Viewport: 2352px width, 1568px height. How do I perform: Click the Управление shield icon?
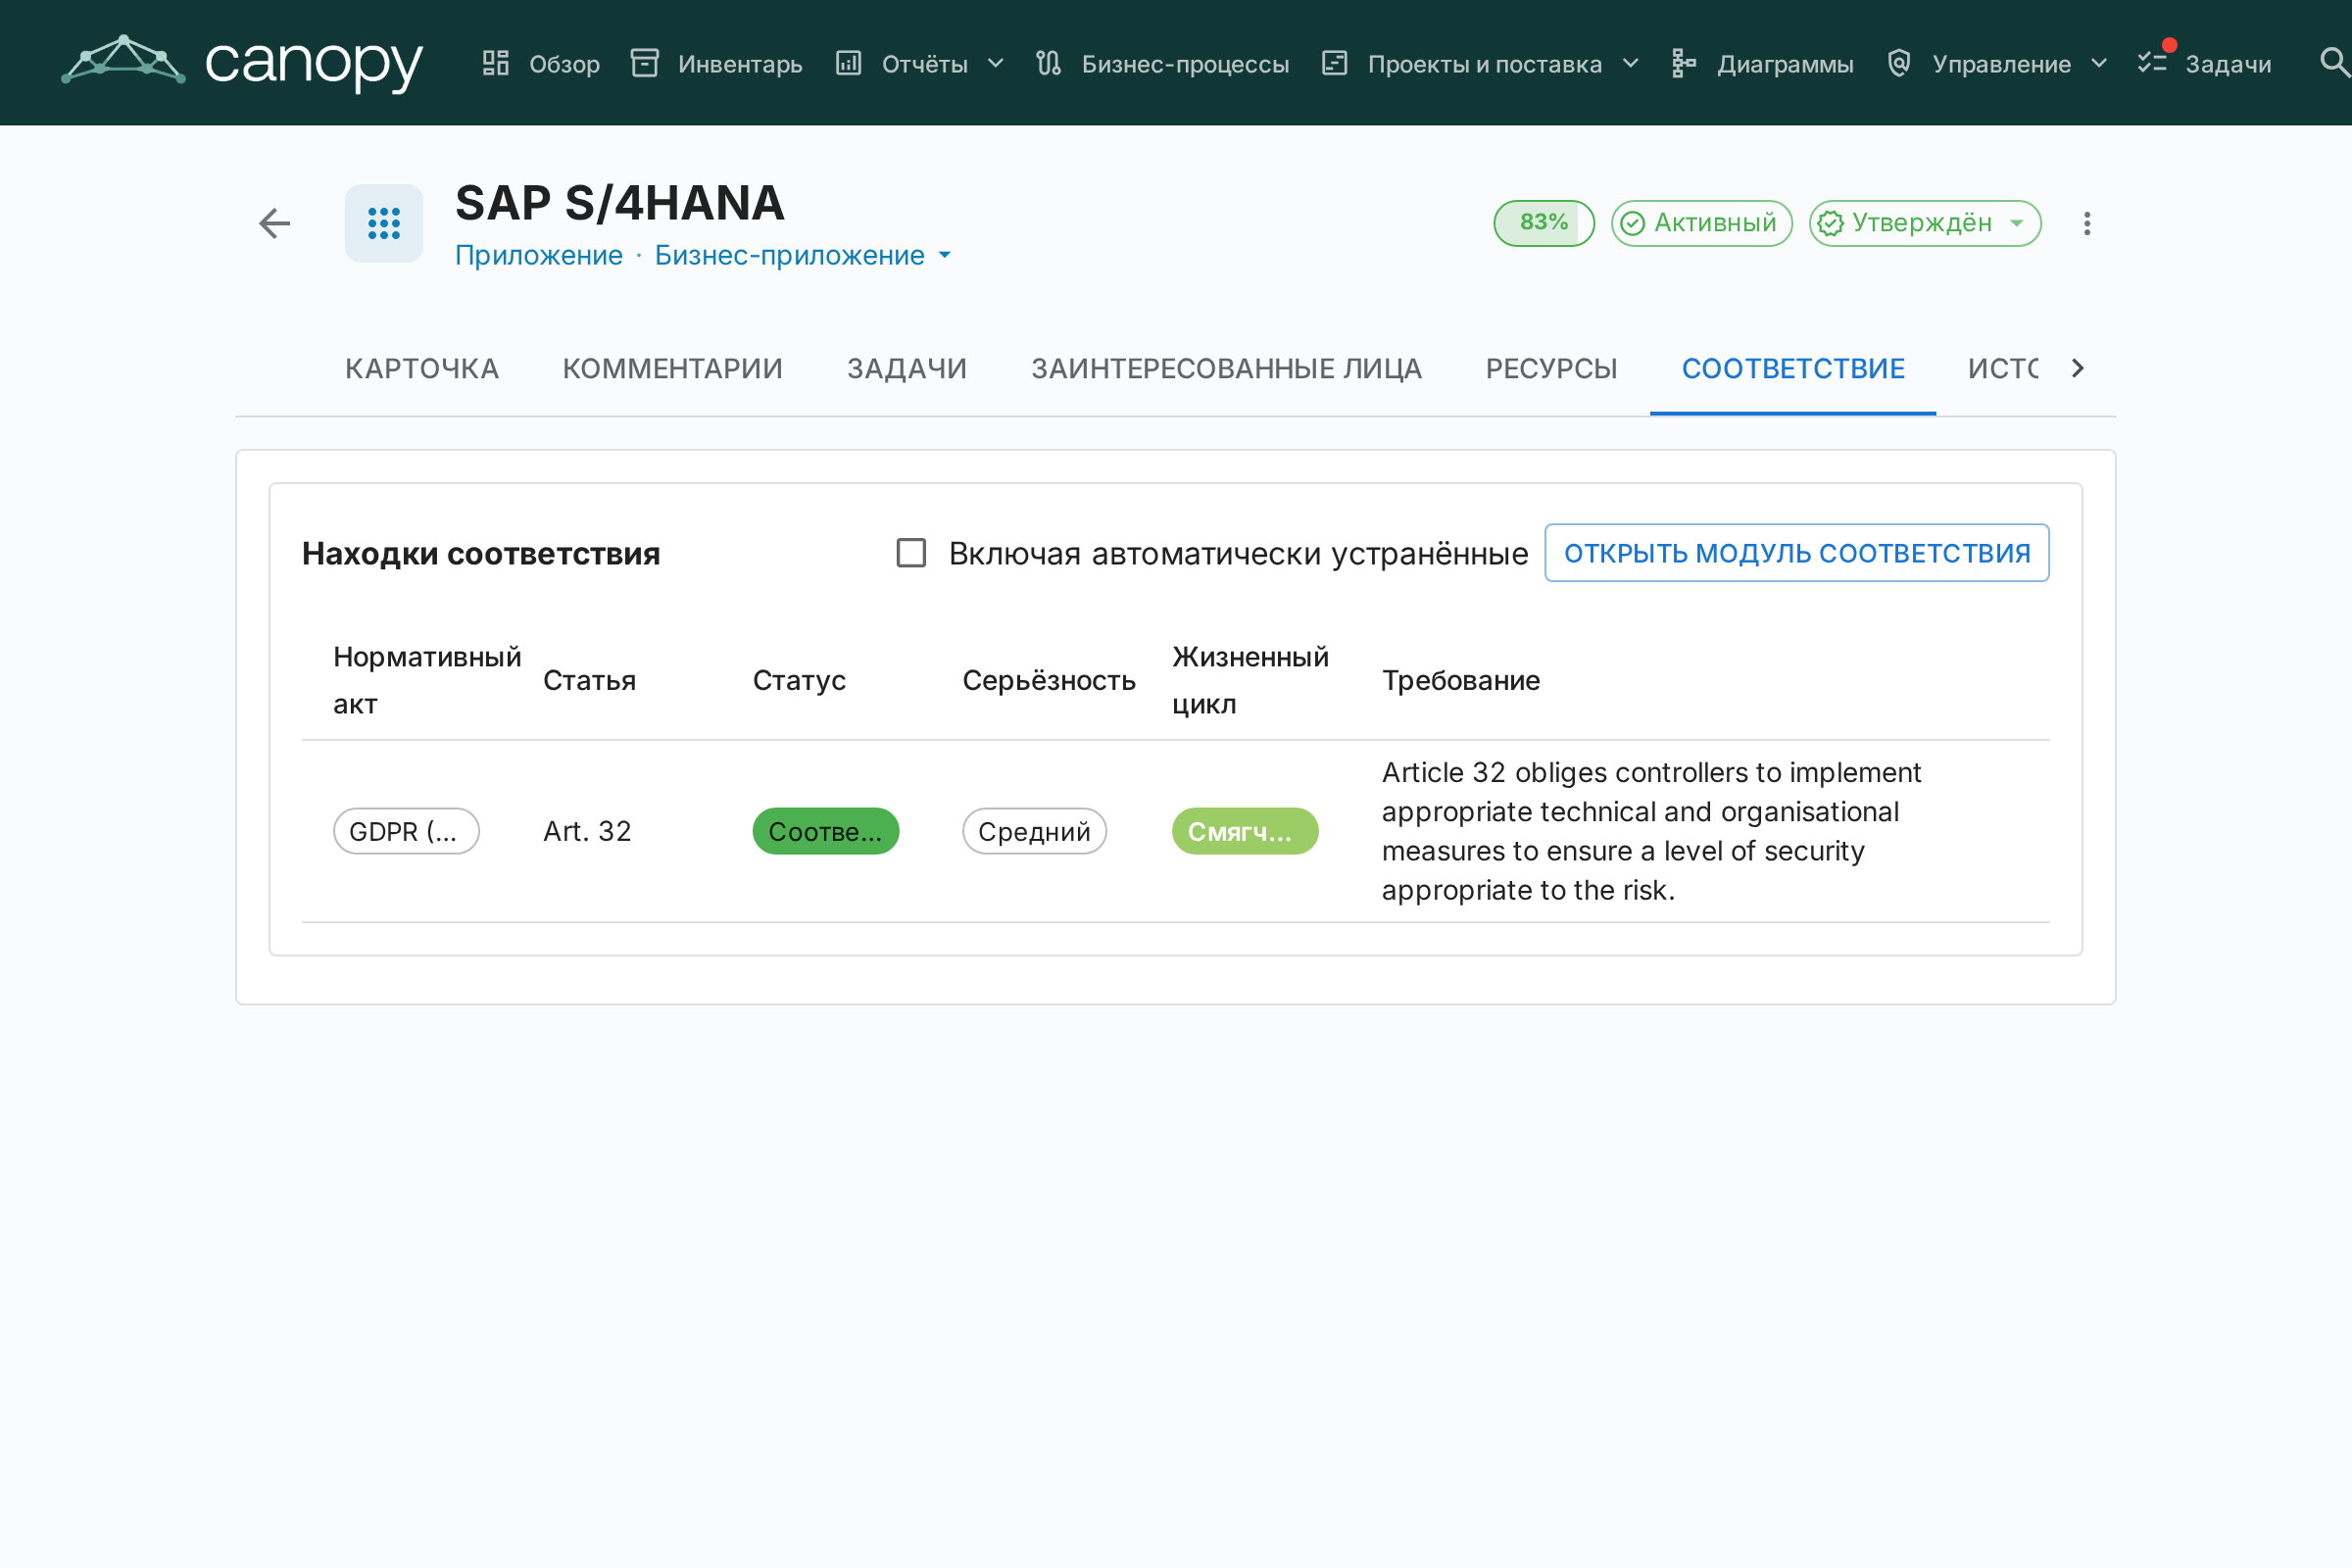point(1899,63)
